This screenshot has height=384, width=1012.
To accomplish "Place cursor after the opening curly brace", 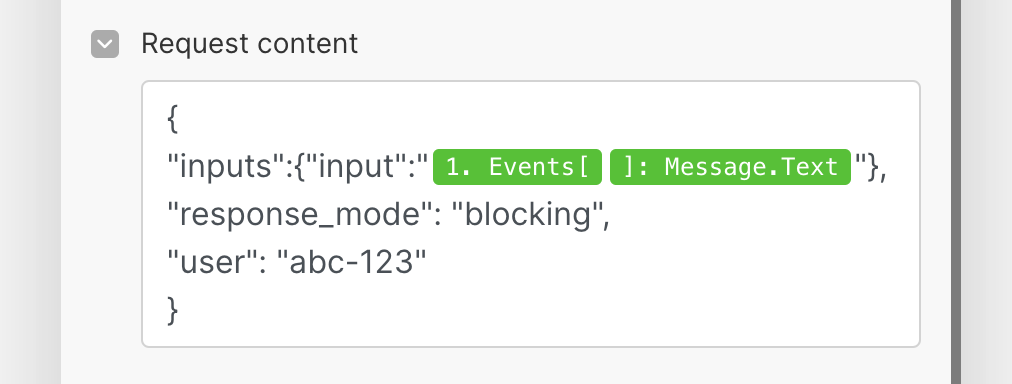I will coord(178,119).
